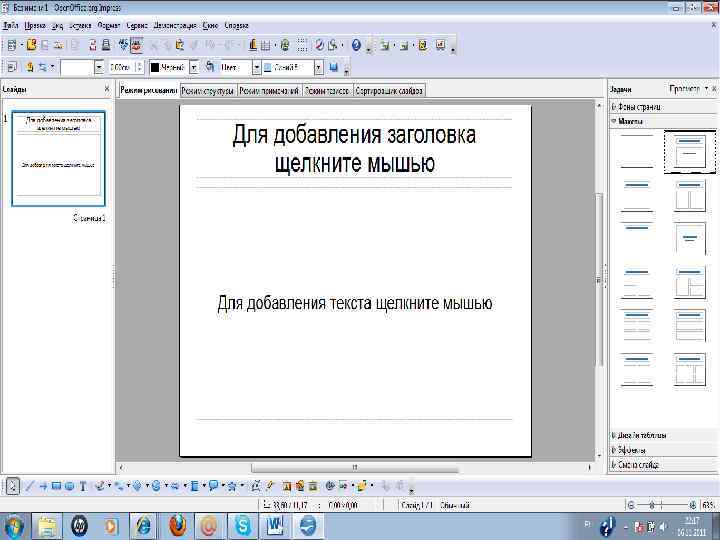Open Skype from the taskbar
This screenshot has height=540, width=720.
242,525
